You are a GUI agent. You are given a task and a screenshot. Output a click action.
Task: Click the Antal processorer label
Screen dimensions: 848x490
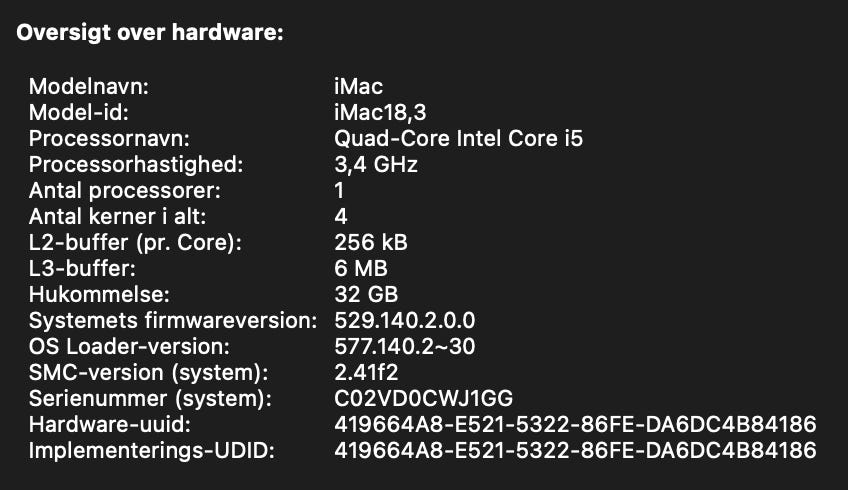[125, 190]
